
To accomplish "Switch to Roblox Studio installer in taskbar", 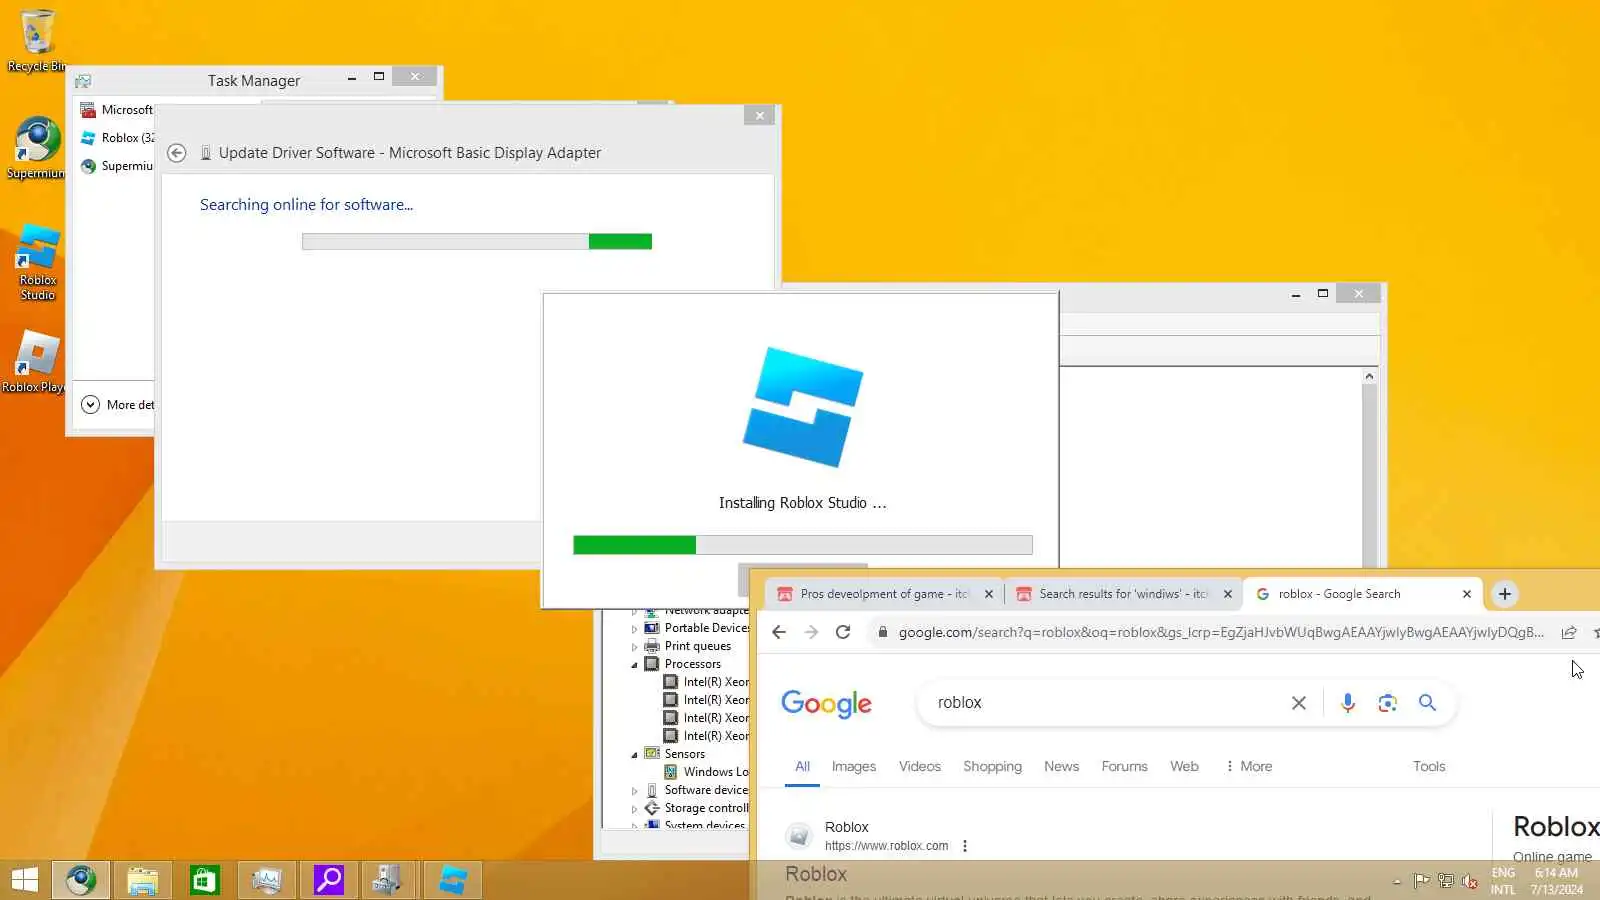I will pos(453,880).
